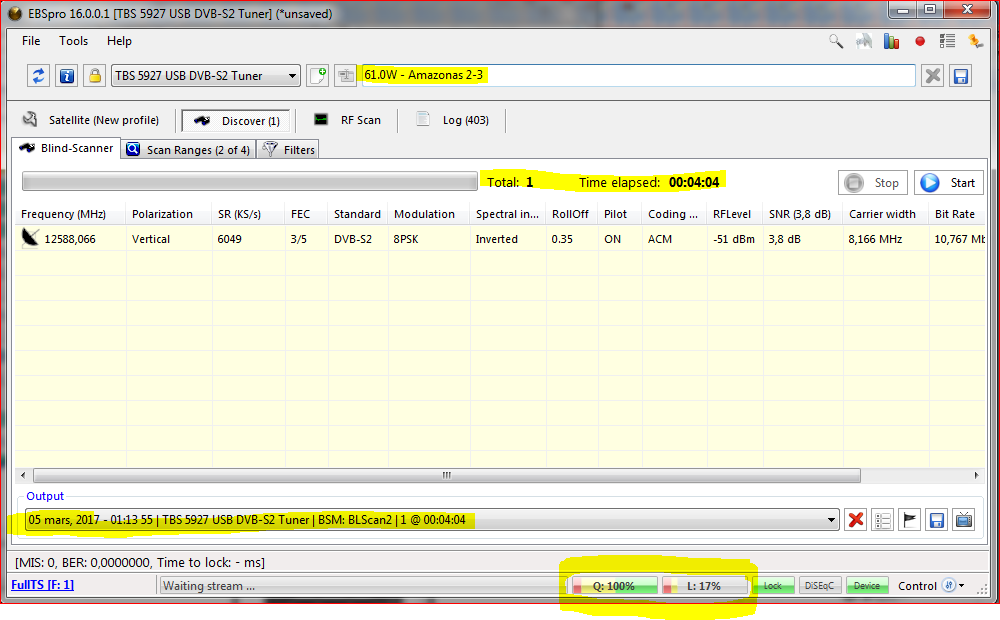
Task: Toggle the green Lock indicator button
Action: pos(773,586)
